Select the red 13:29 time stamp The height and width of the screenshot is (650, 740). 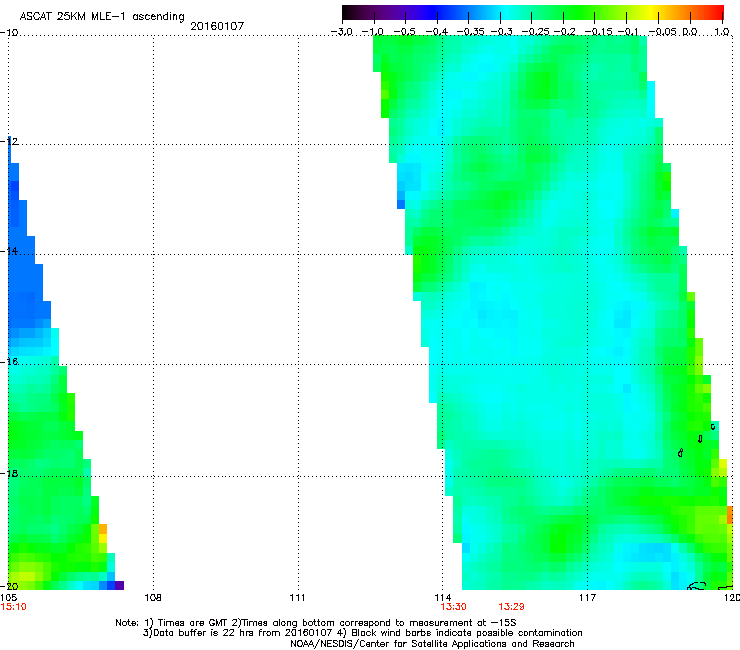point(511,607)
